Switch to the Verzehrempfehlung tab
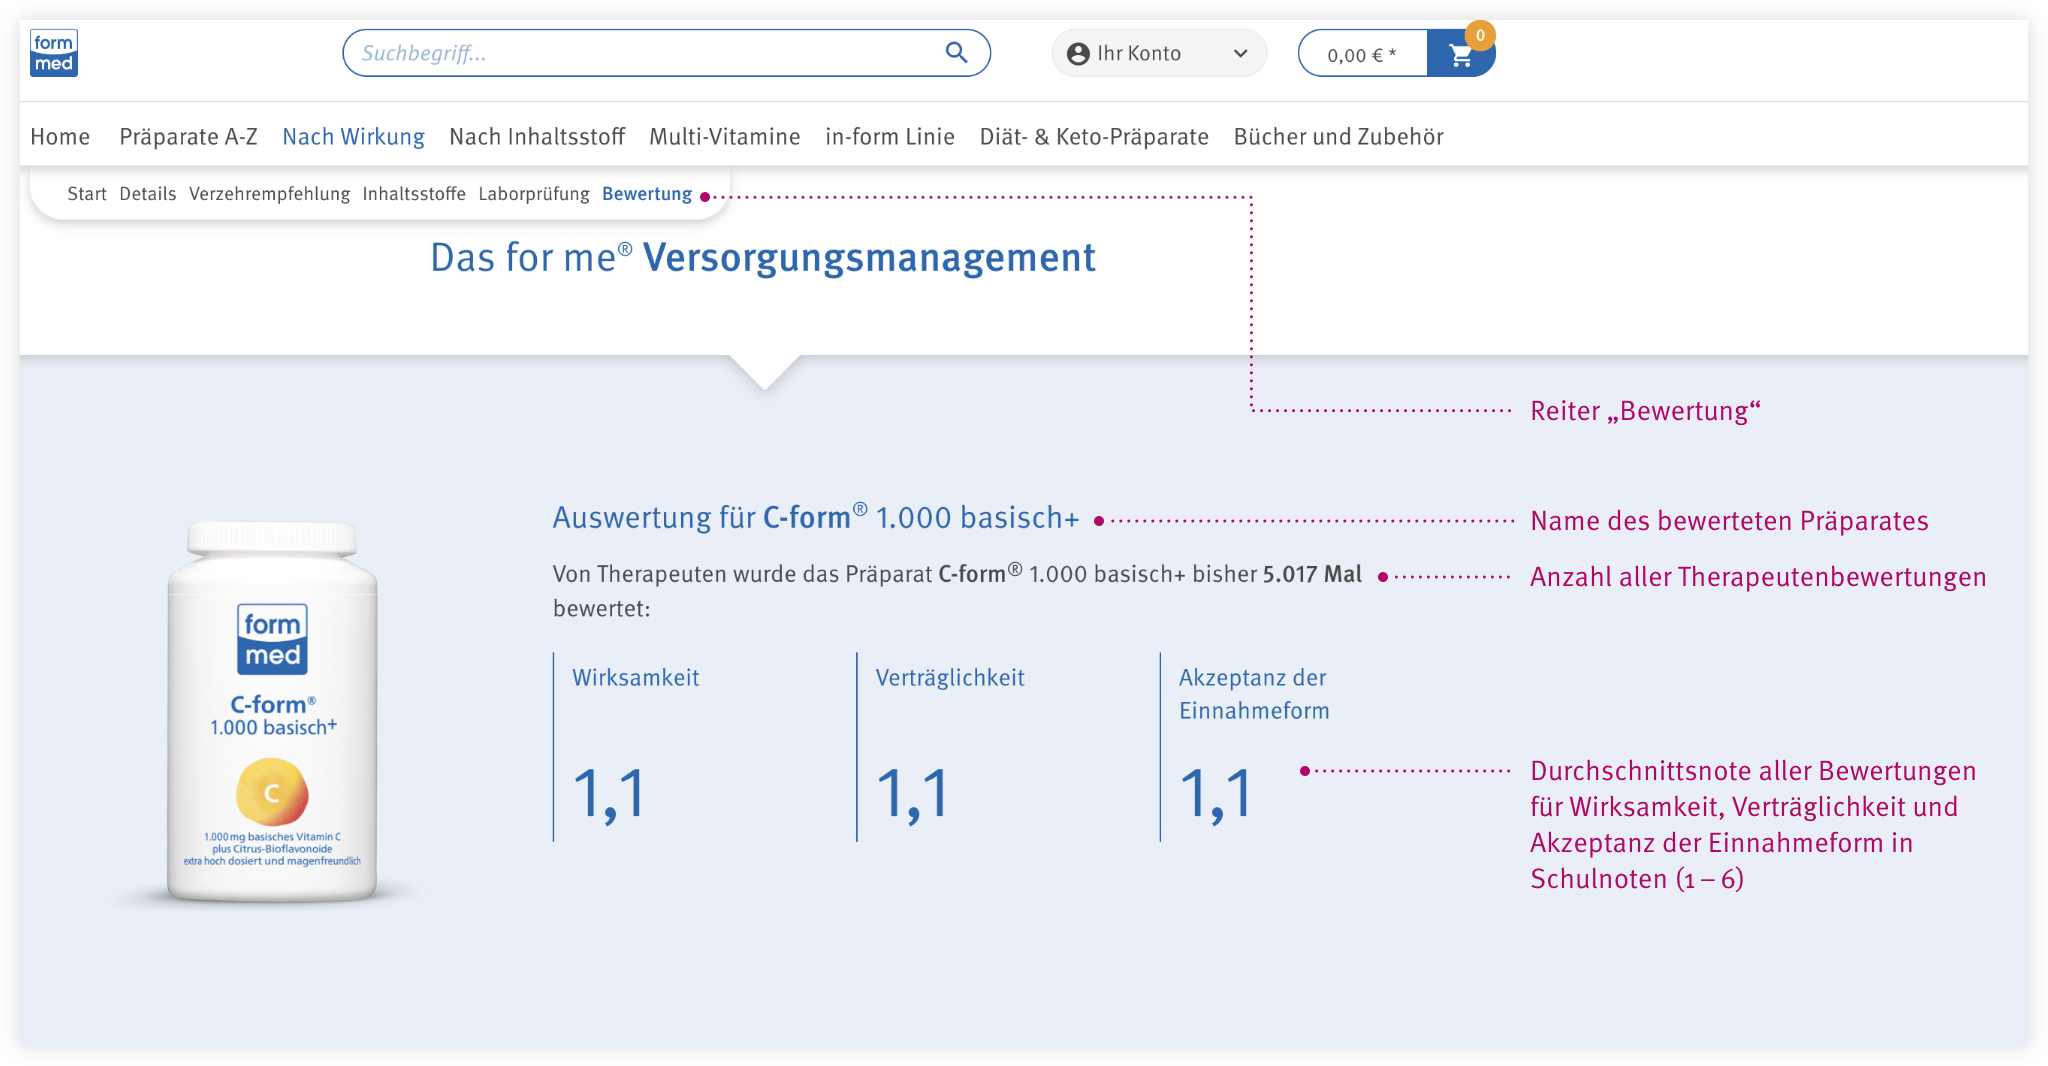Screen dimensions: 2048x1066 click(x=269, y=194)
